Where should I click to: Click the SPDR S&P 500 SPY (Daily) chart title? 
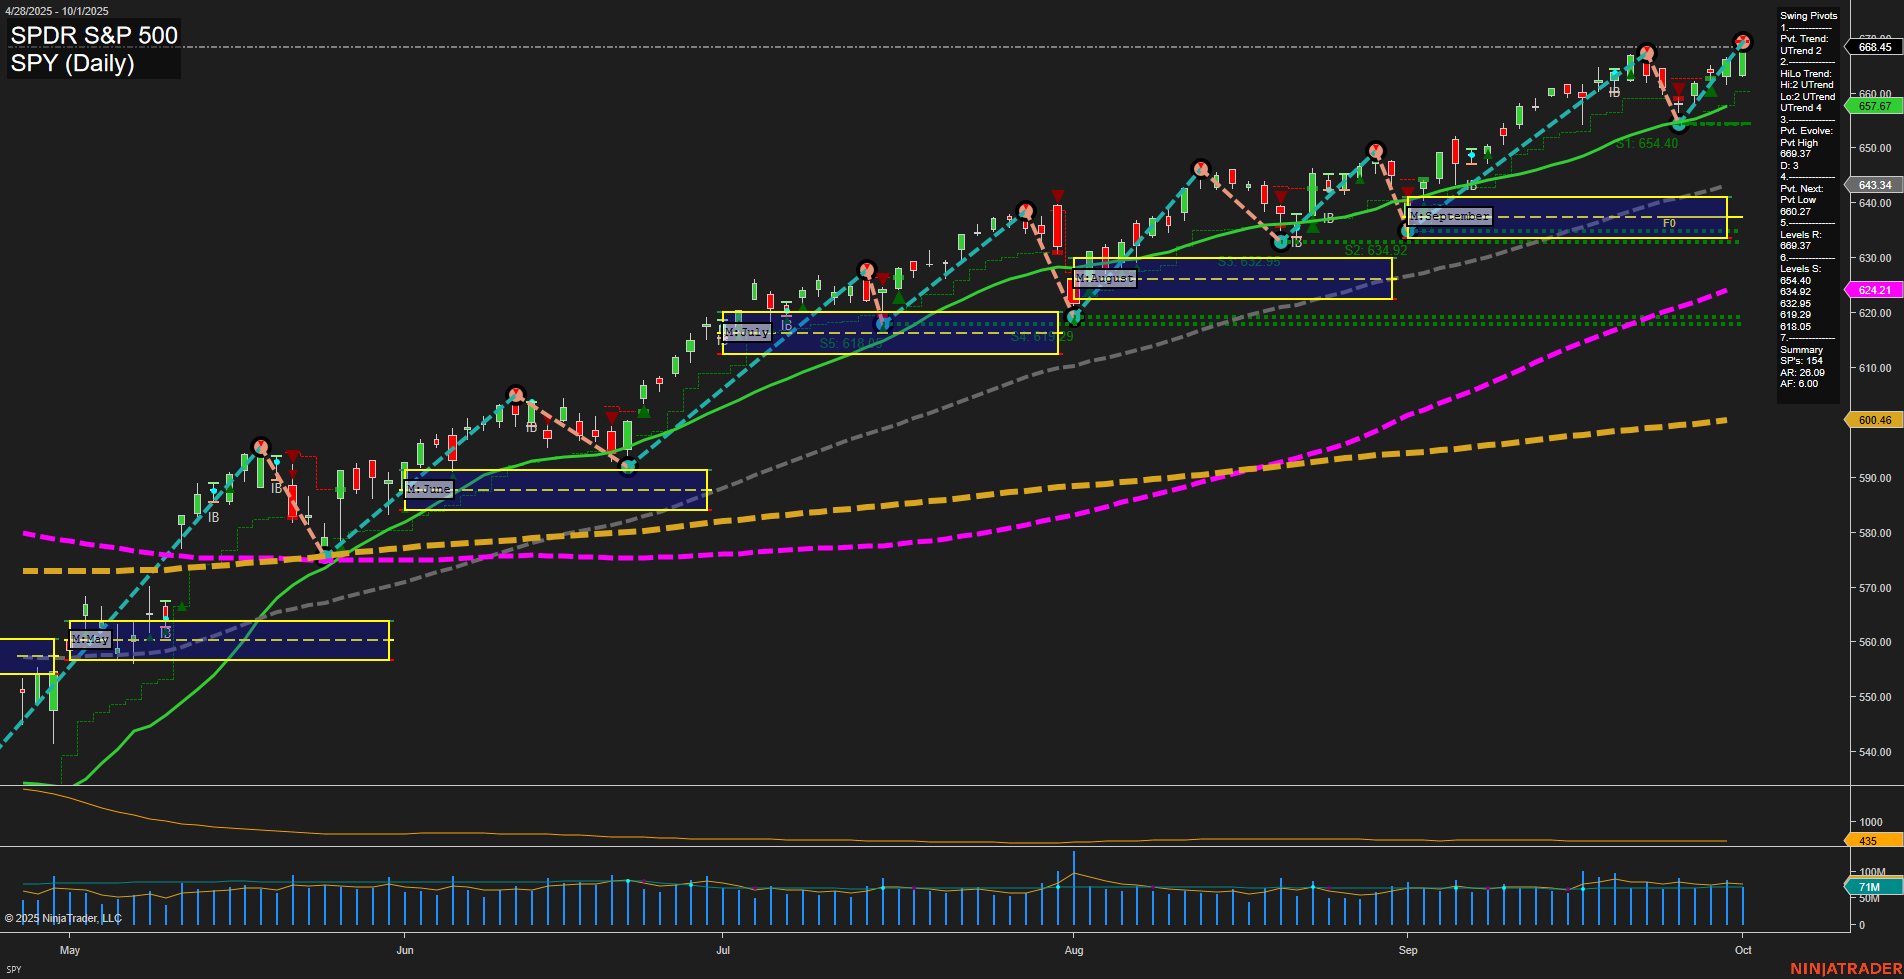(93, 50)
